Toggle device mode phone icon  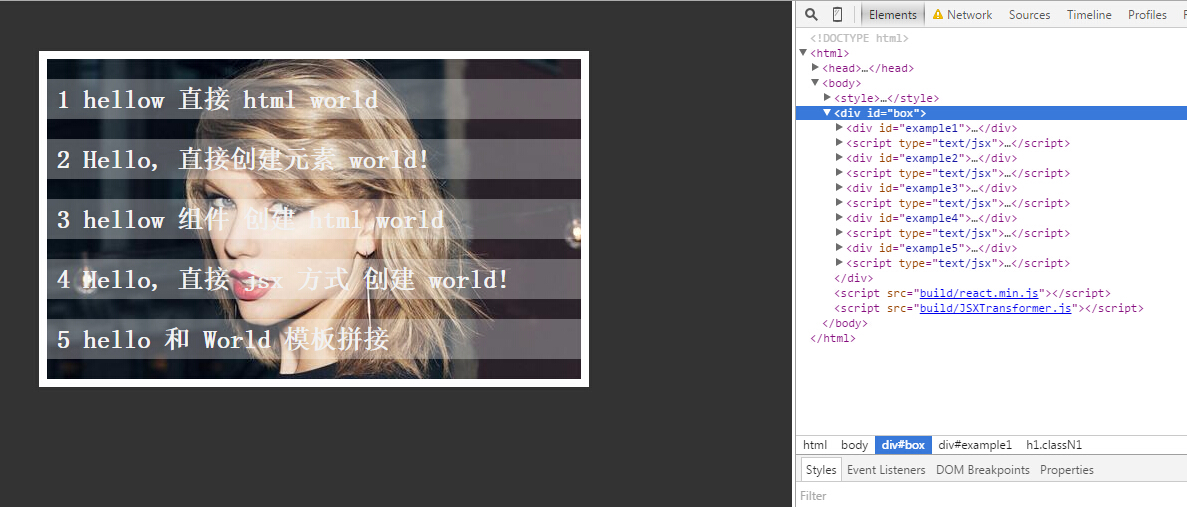tap(837, 15)
